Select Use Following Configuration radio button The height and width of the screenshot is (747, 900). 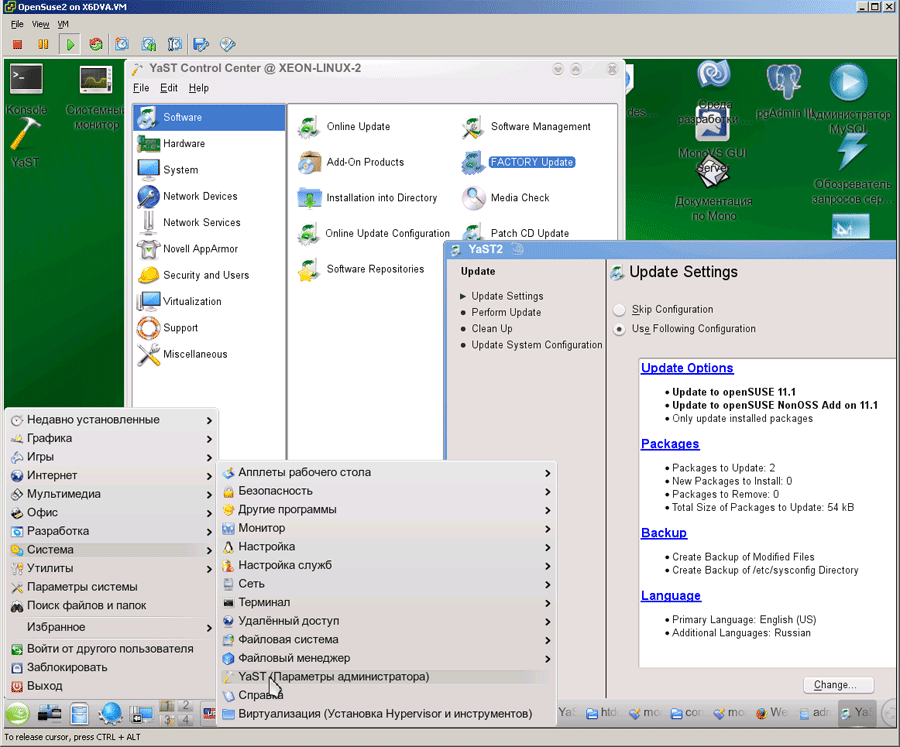(x=619, y=330)
